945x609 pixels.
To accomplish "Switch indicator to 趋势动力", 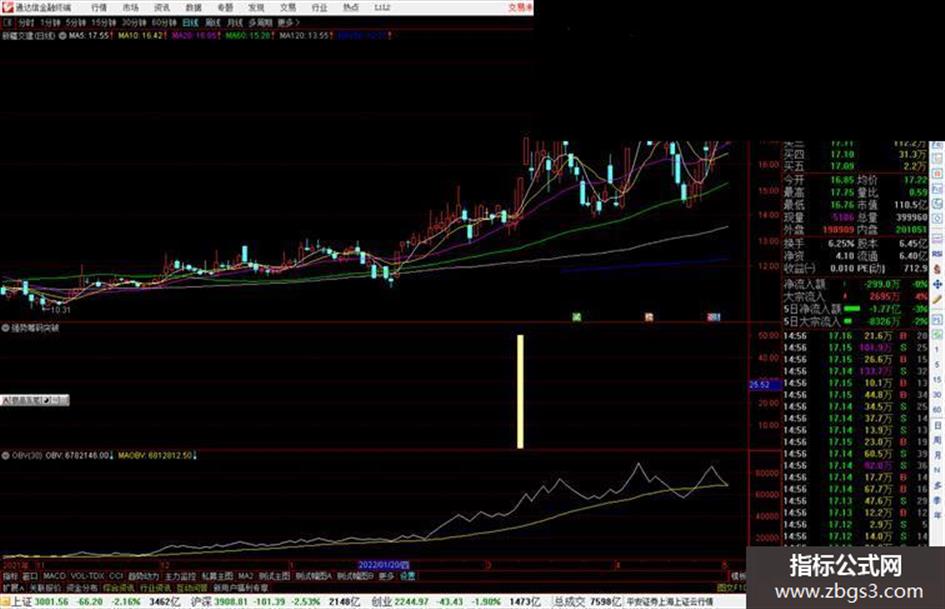I will (x=143, y=576).
